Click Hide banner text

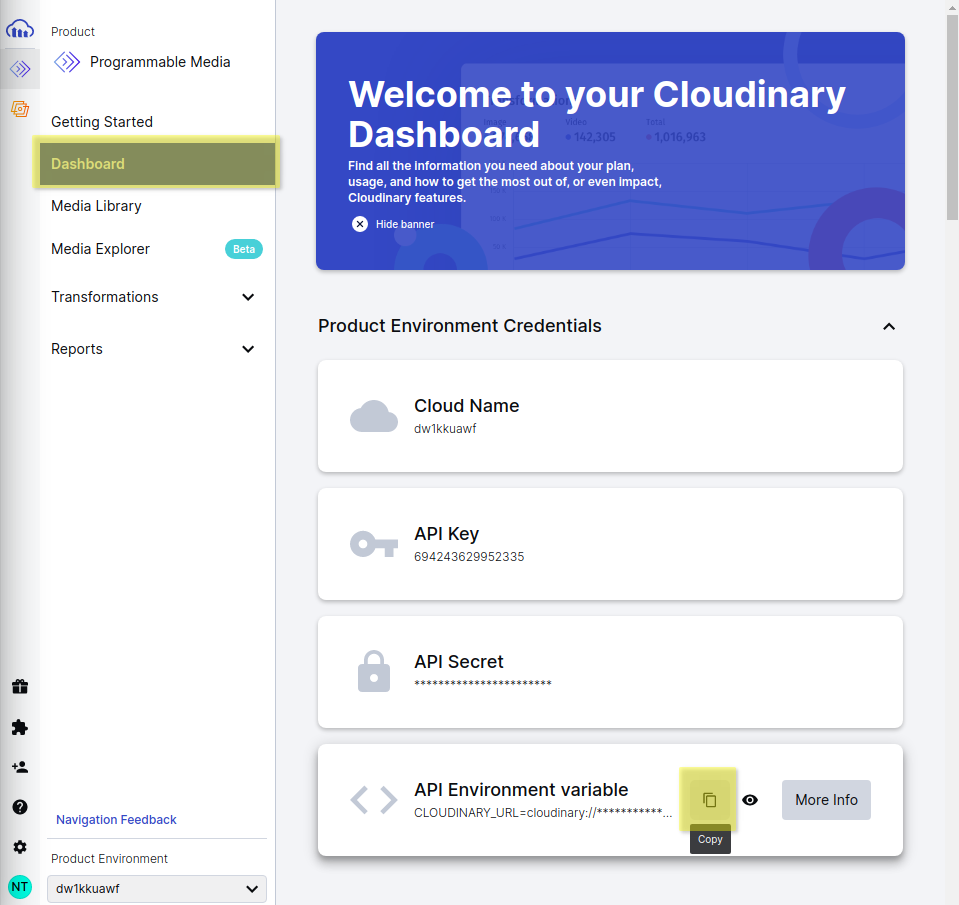coord(405,224)
